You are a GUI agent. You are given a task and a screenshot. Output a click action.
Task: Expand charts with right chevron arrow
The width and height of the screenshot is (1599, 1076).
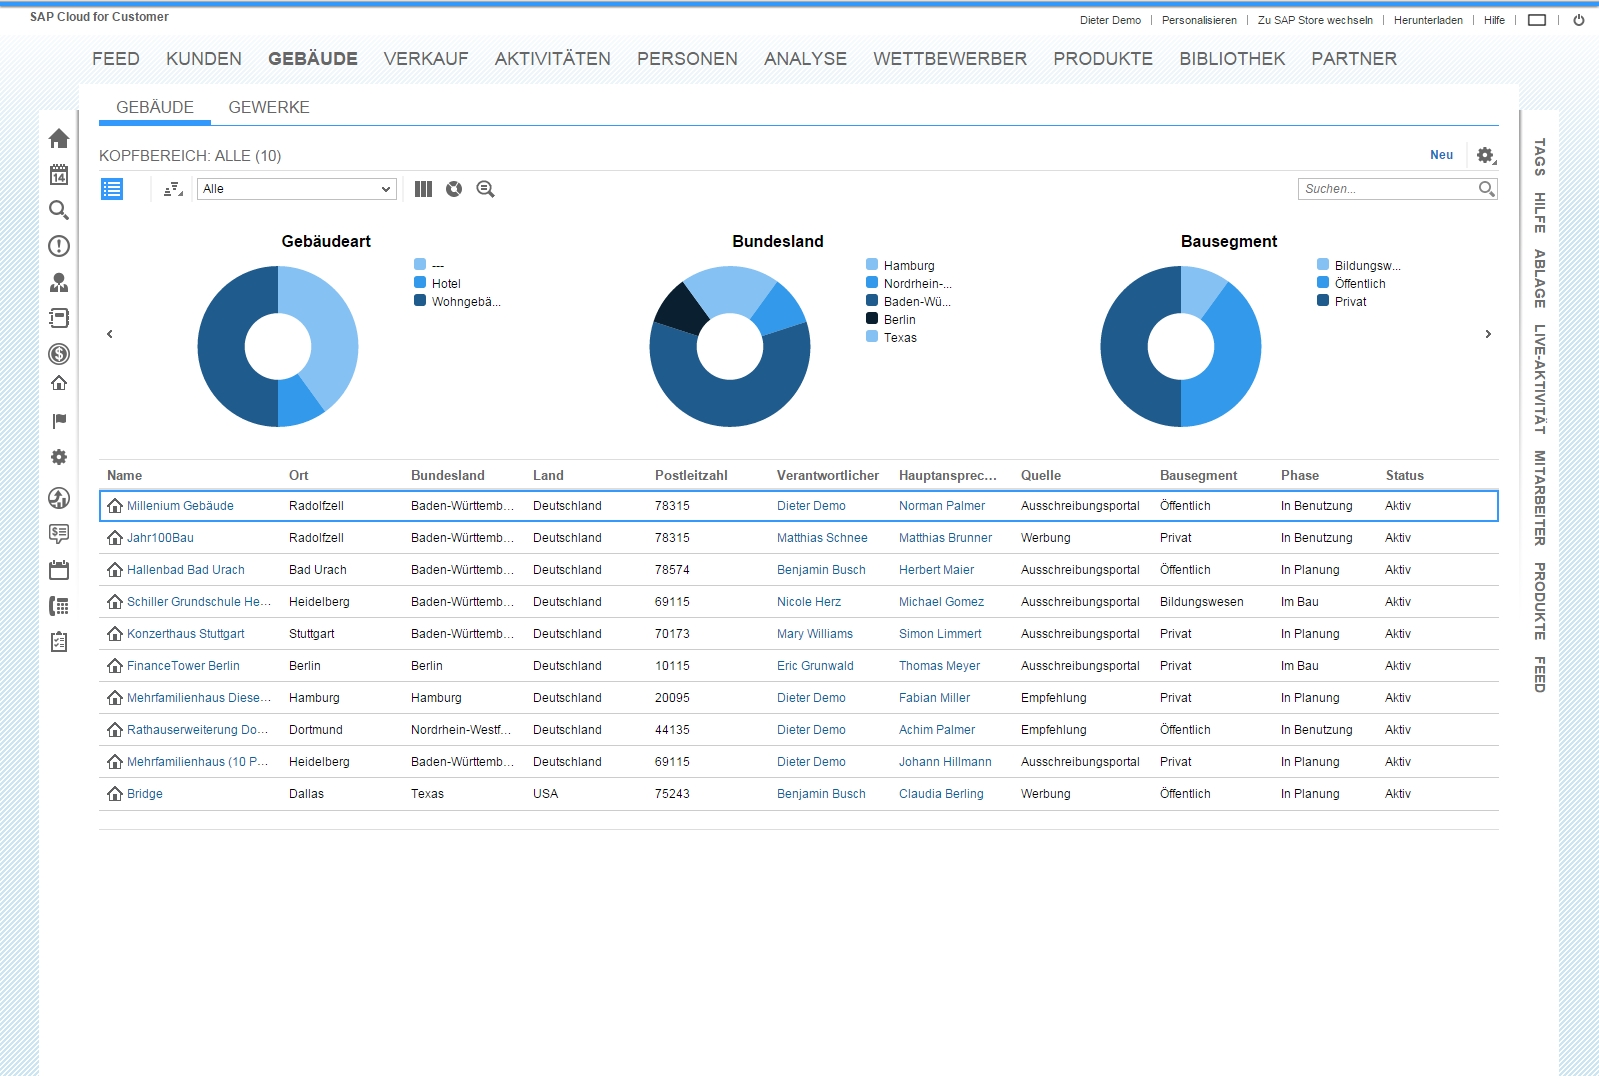tap(1488, 334)
